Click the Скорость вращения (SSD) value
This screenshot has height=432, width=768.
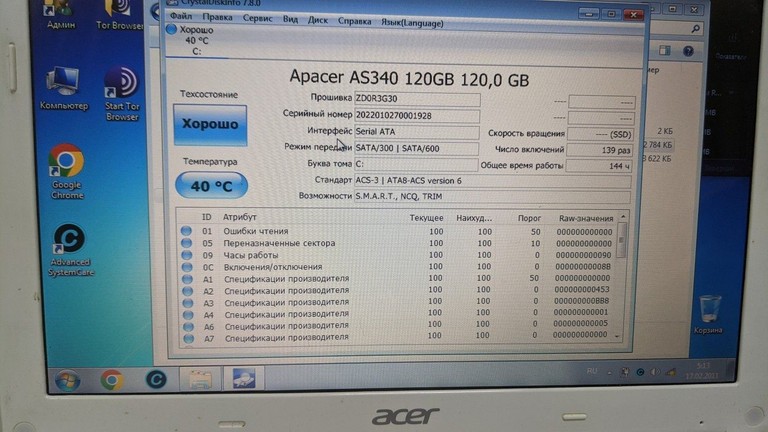click(x=600, y=134)
